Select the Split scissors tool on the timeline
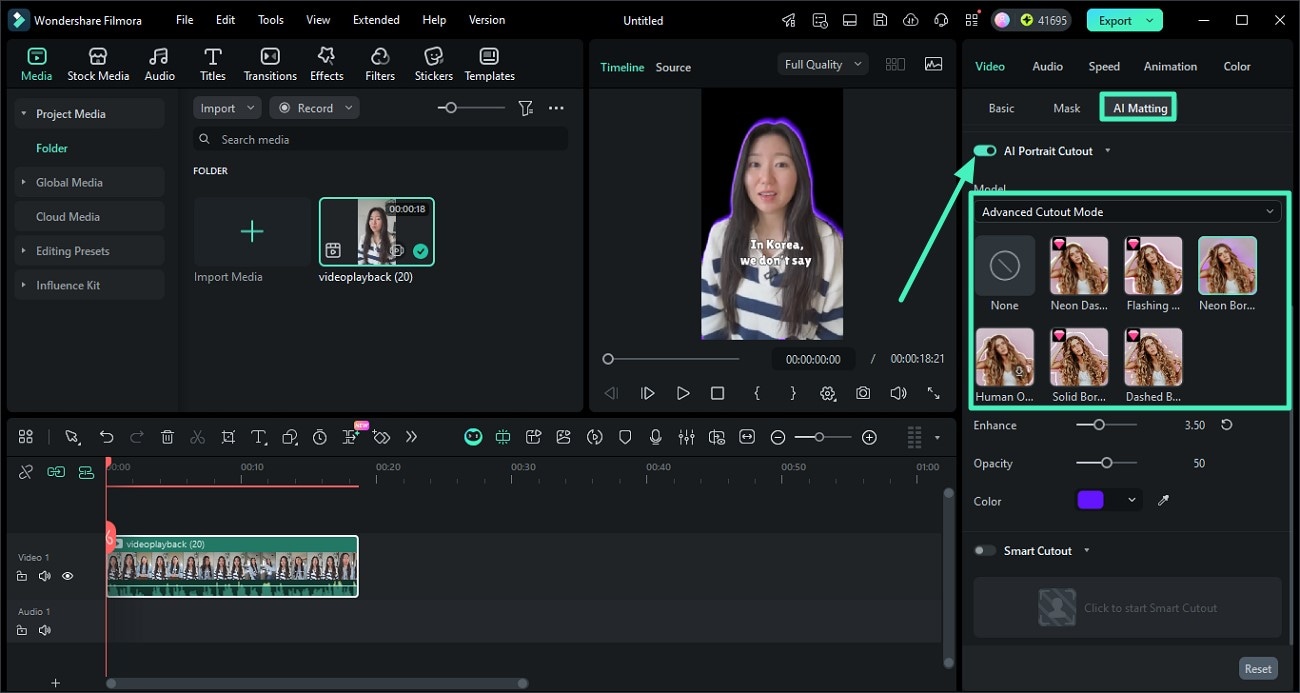Screen dimensions: 1300x693 point(197,437)
